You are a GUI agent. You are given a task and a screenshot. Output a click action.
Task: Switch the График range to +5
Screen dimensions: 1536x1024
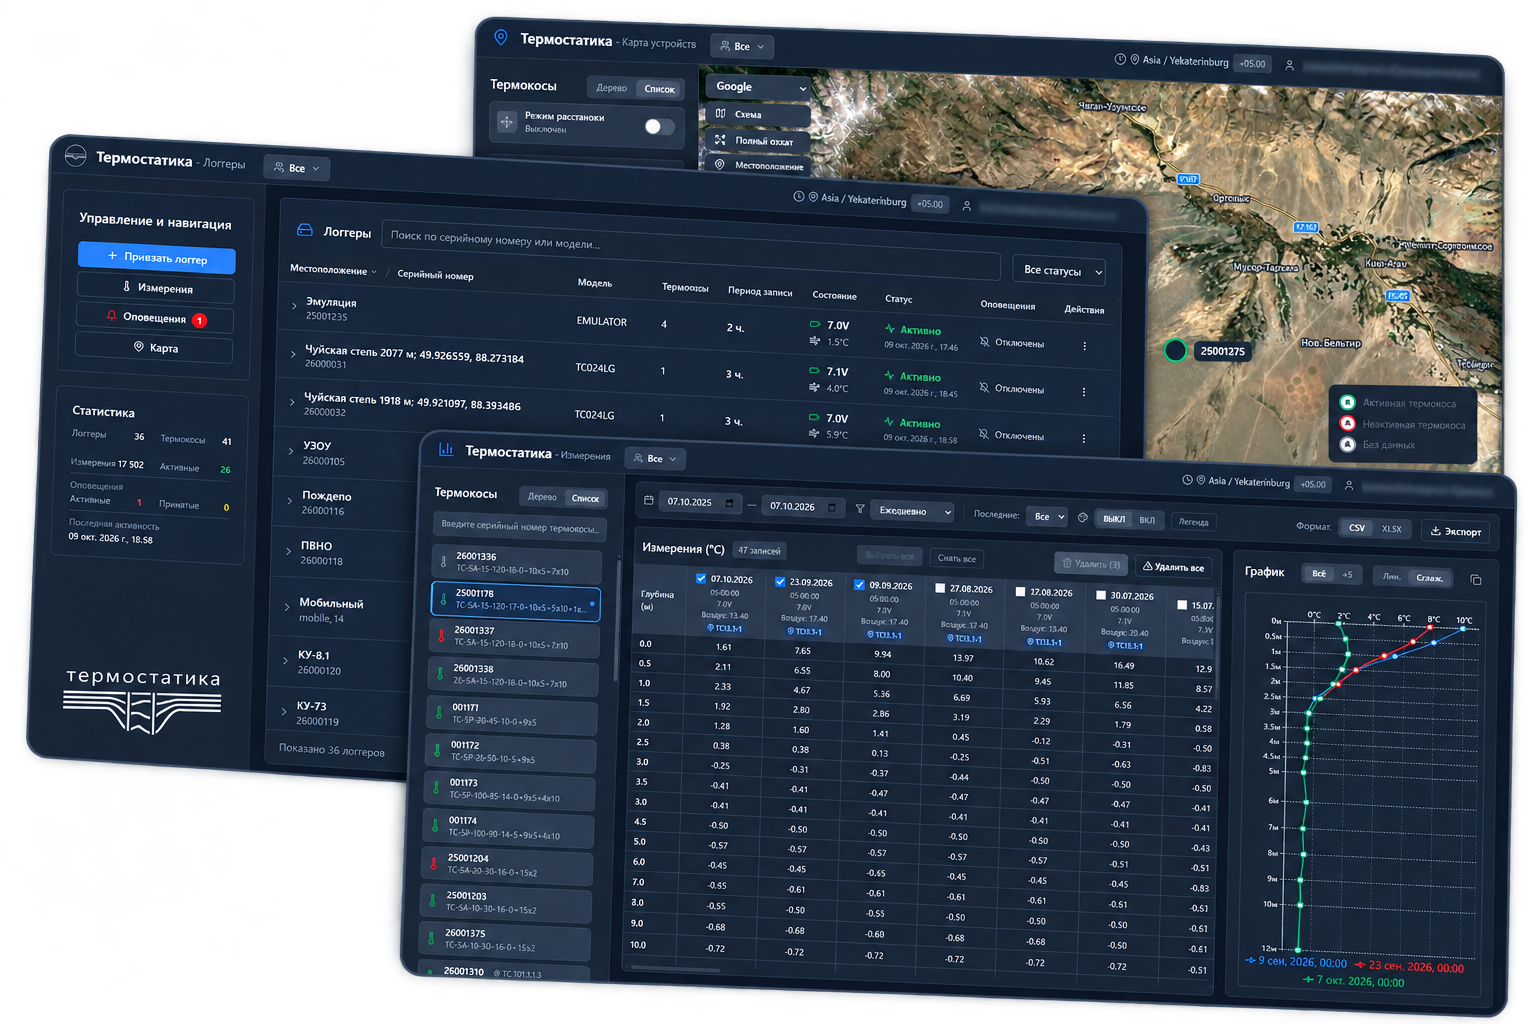(1347, 575)
